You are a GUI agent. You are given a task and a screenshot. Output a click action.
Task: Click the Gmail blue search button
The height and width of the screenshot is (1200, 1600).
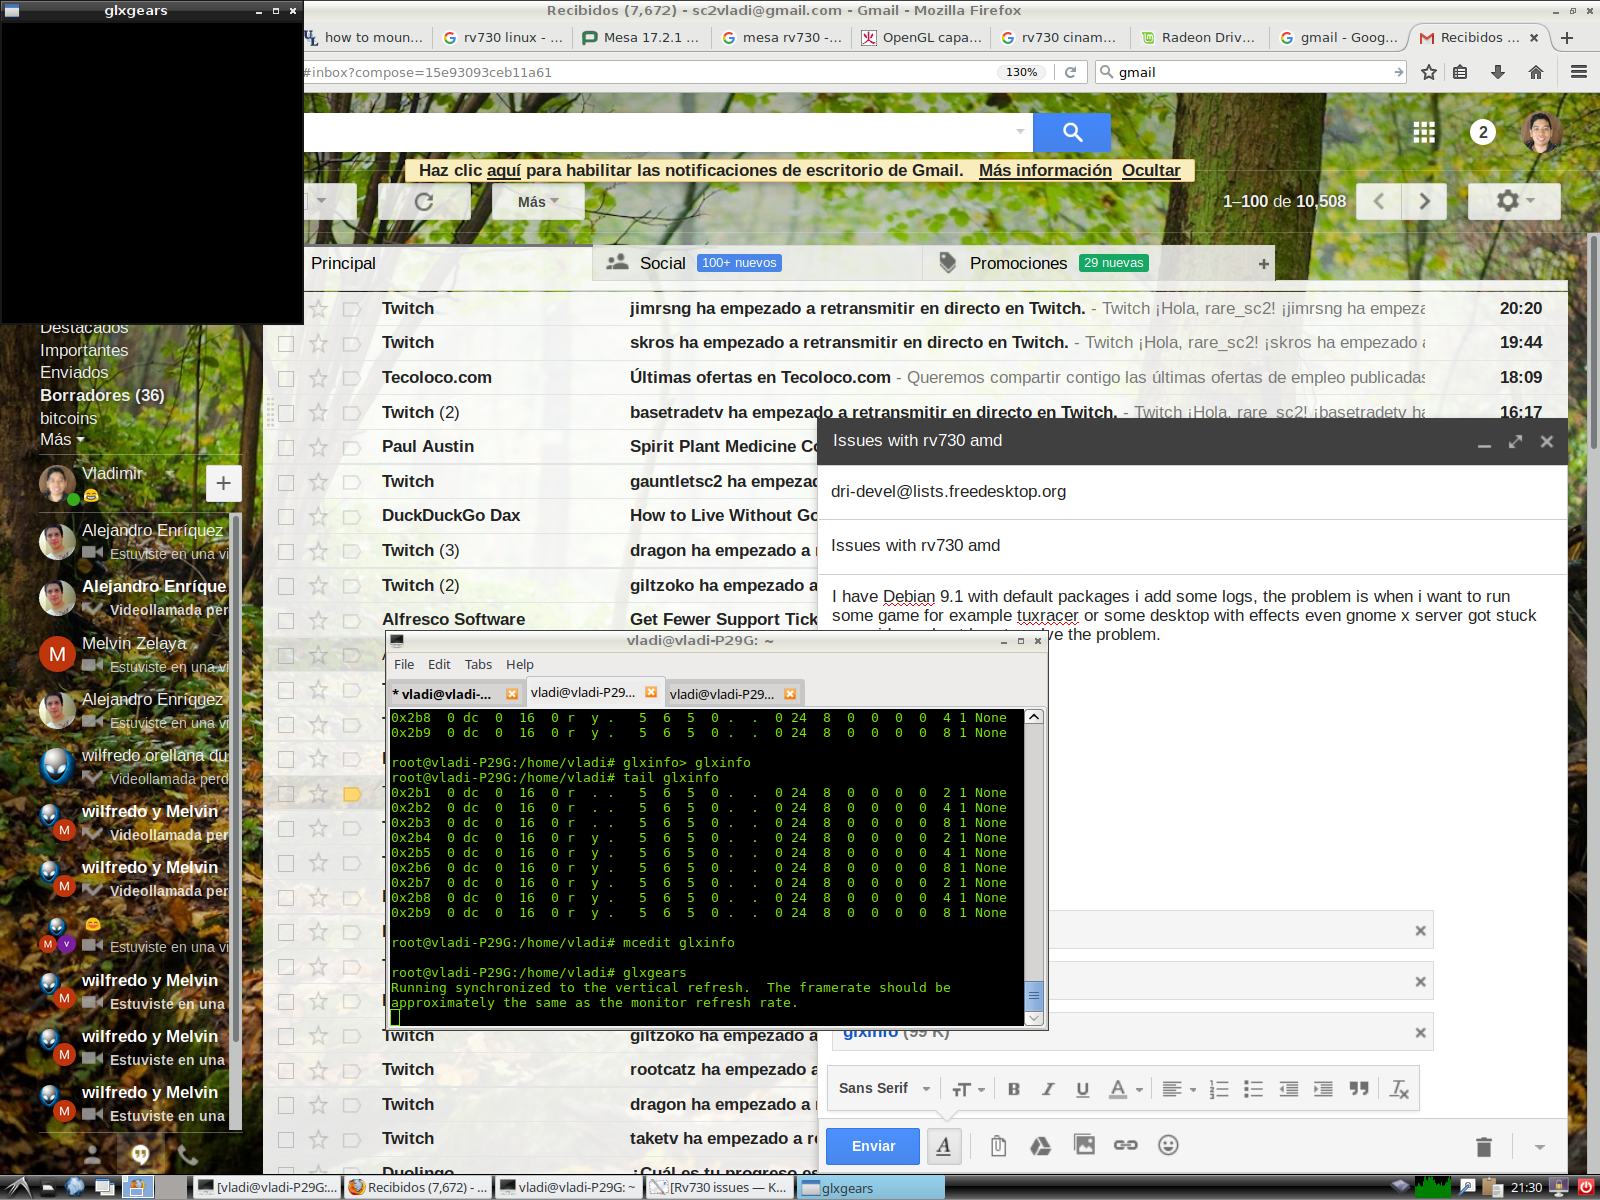click(1072, 132)
